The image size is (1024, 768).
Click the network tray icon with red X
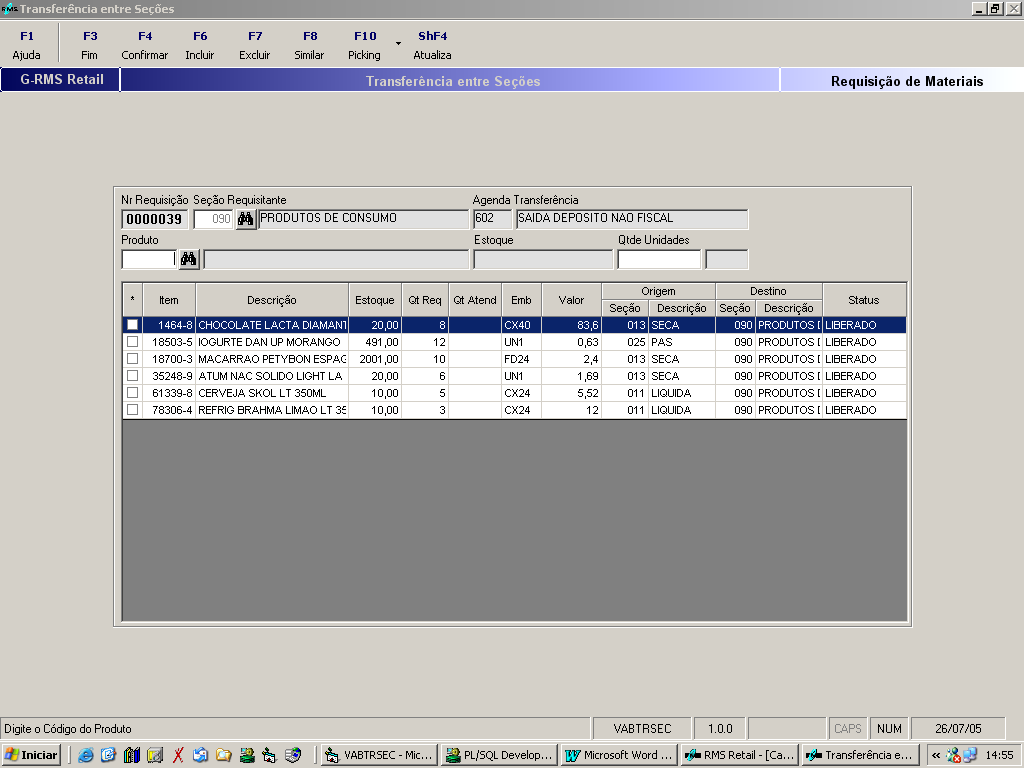point(953,755)
